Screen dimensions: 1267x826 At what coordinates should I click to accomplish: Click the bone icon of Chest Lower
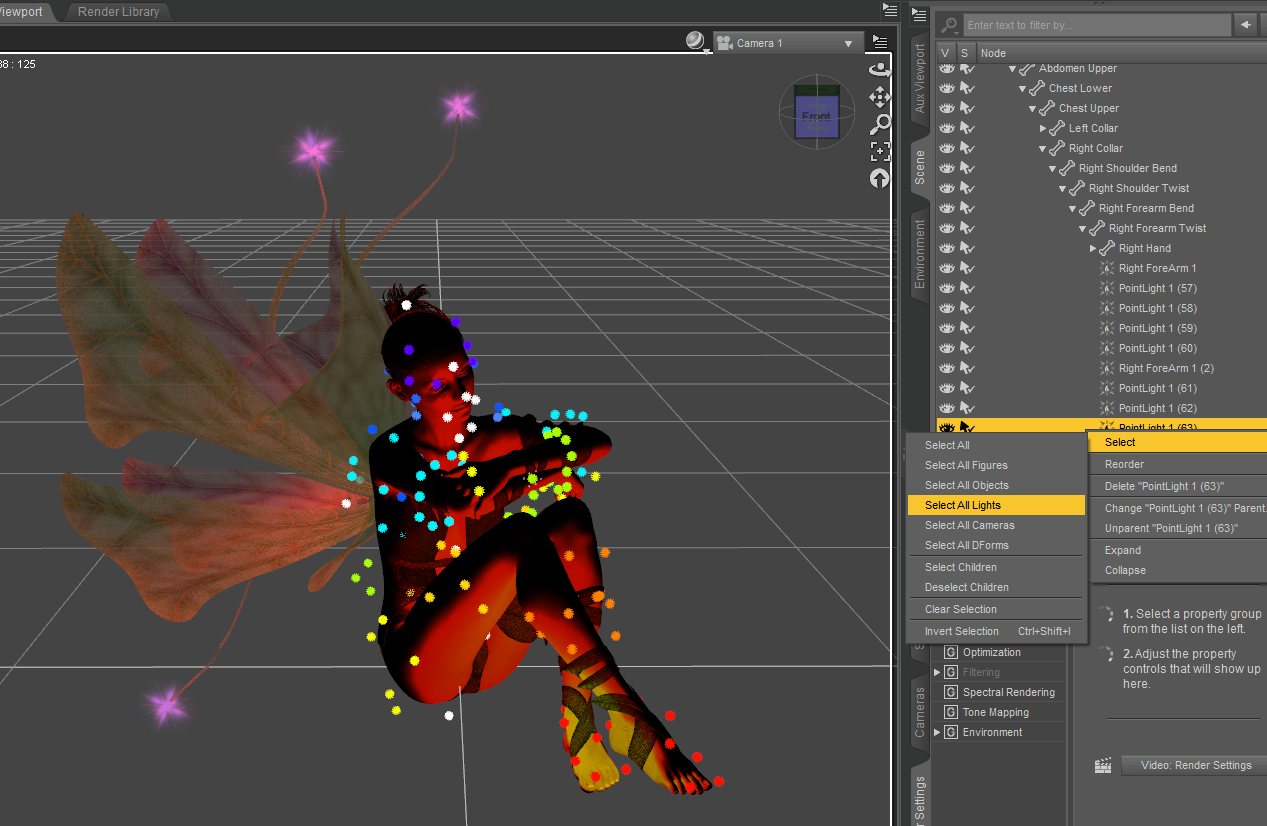(x=1036, y=88)
